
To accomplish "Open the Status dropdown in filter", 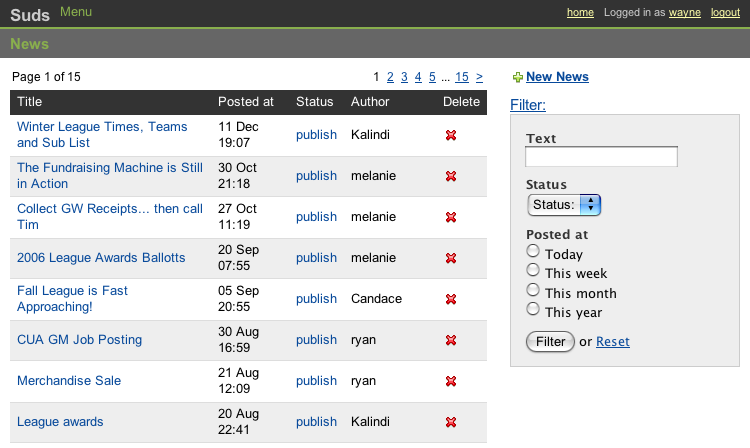I will [564, 205].
